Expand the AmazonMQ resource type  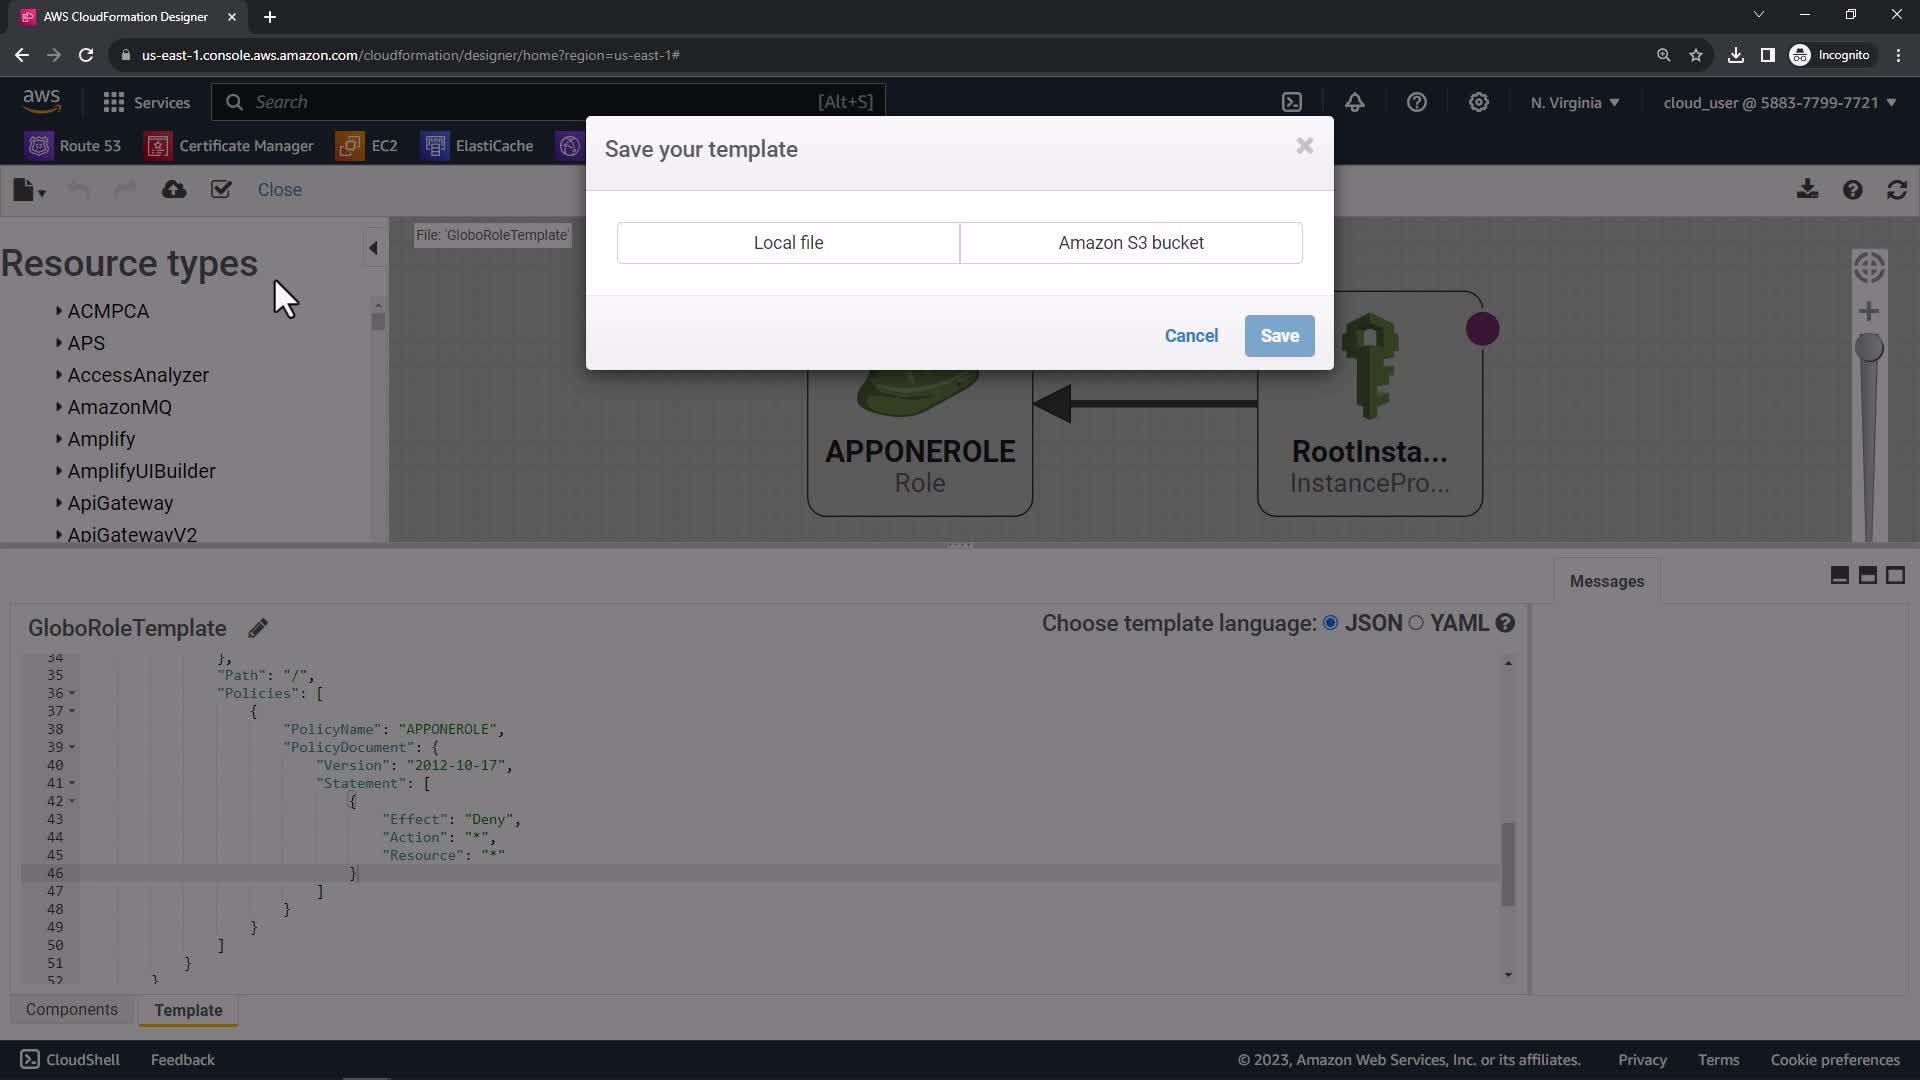(119, 407)
